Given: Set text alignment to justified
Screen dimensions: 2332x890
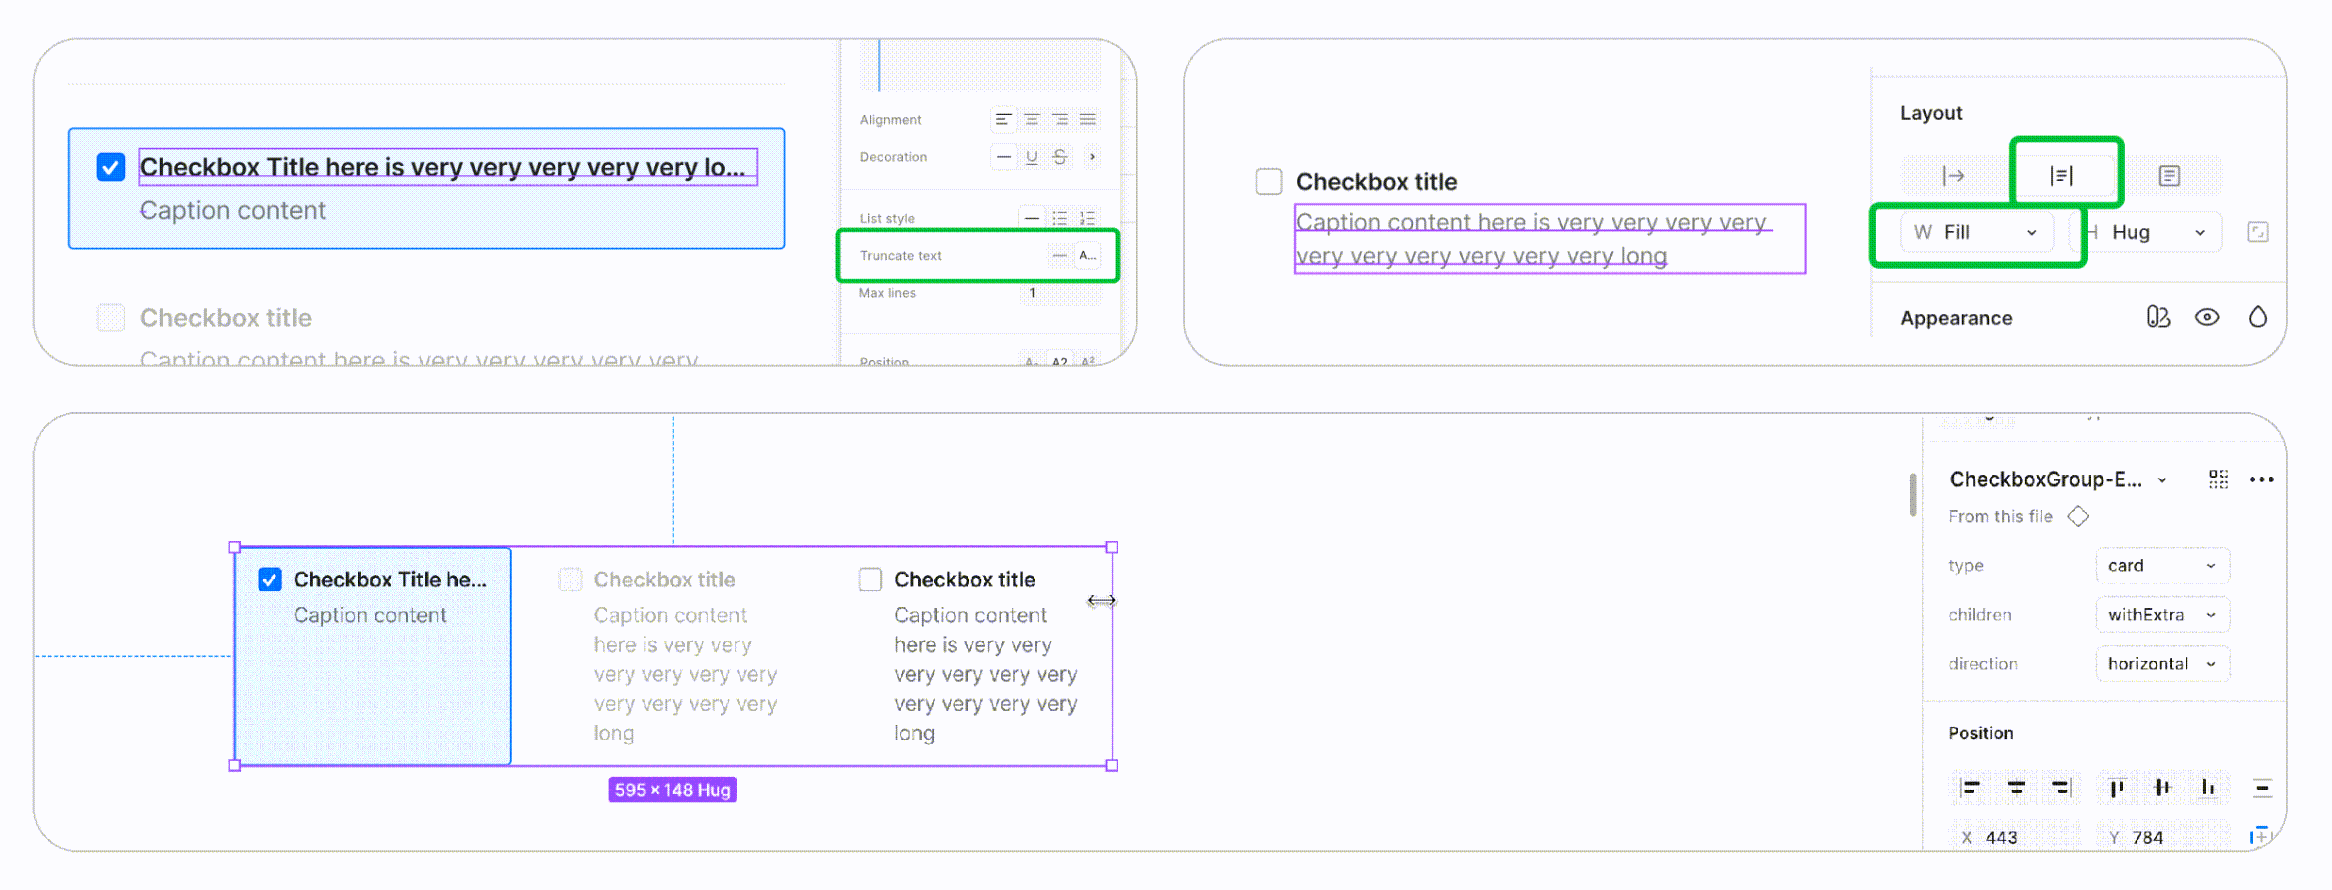Looking at the screenshot, I should point(1088,120).
